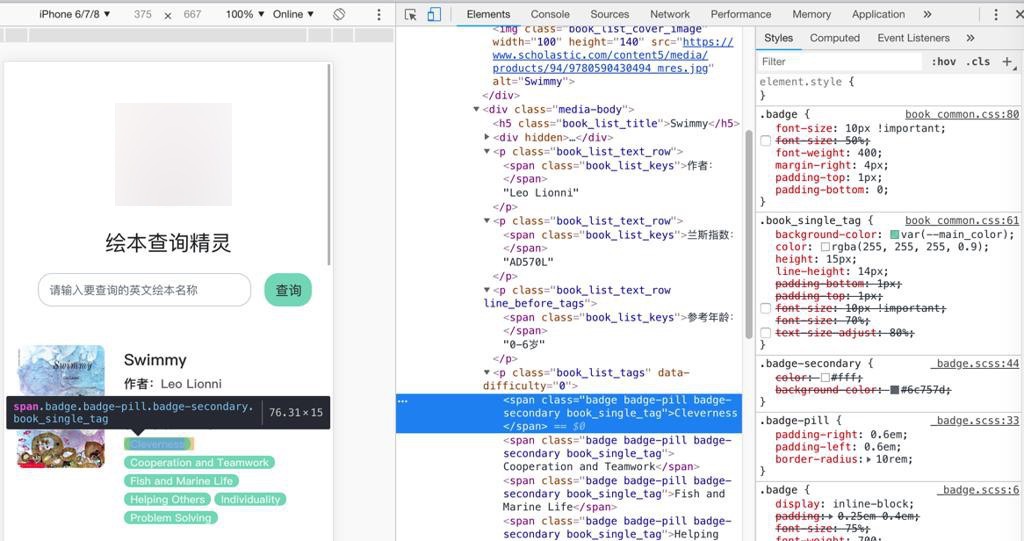Screen dimensions: 1024x541
Task: Toggle the .cls element classes button
Action: (x=978, y=61)
